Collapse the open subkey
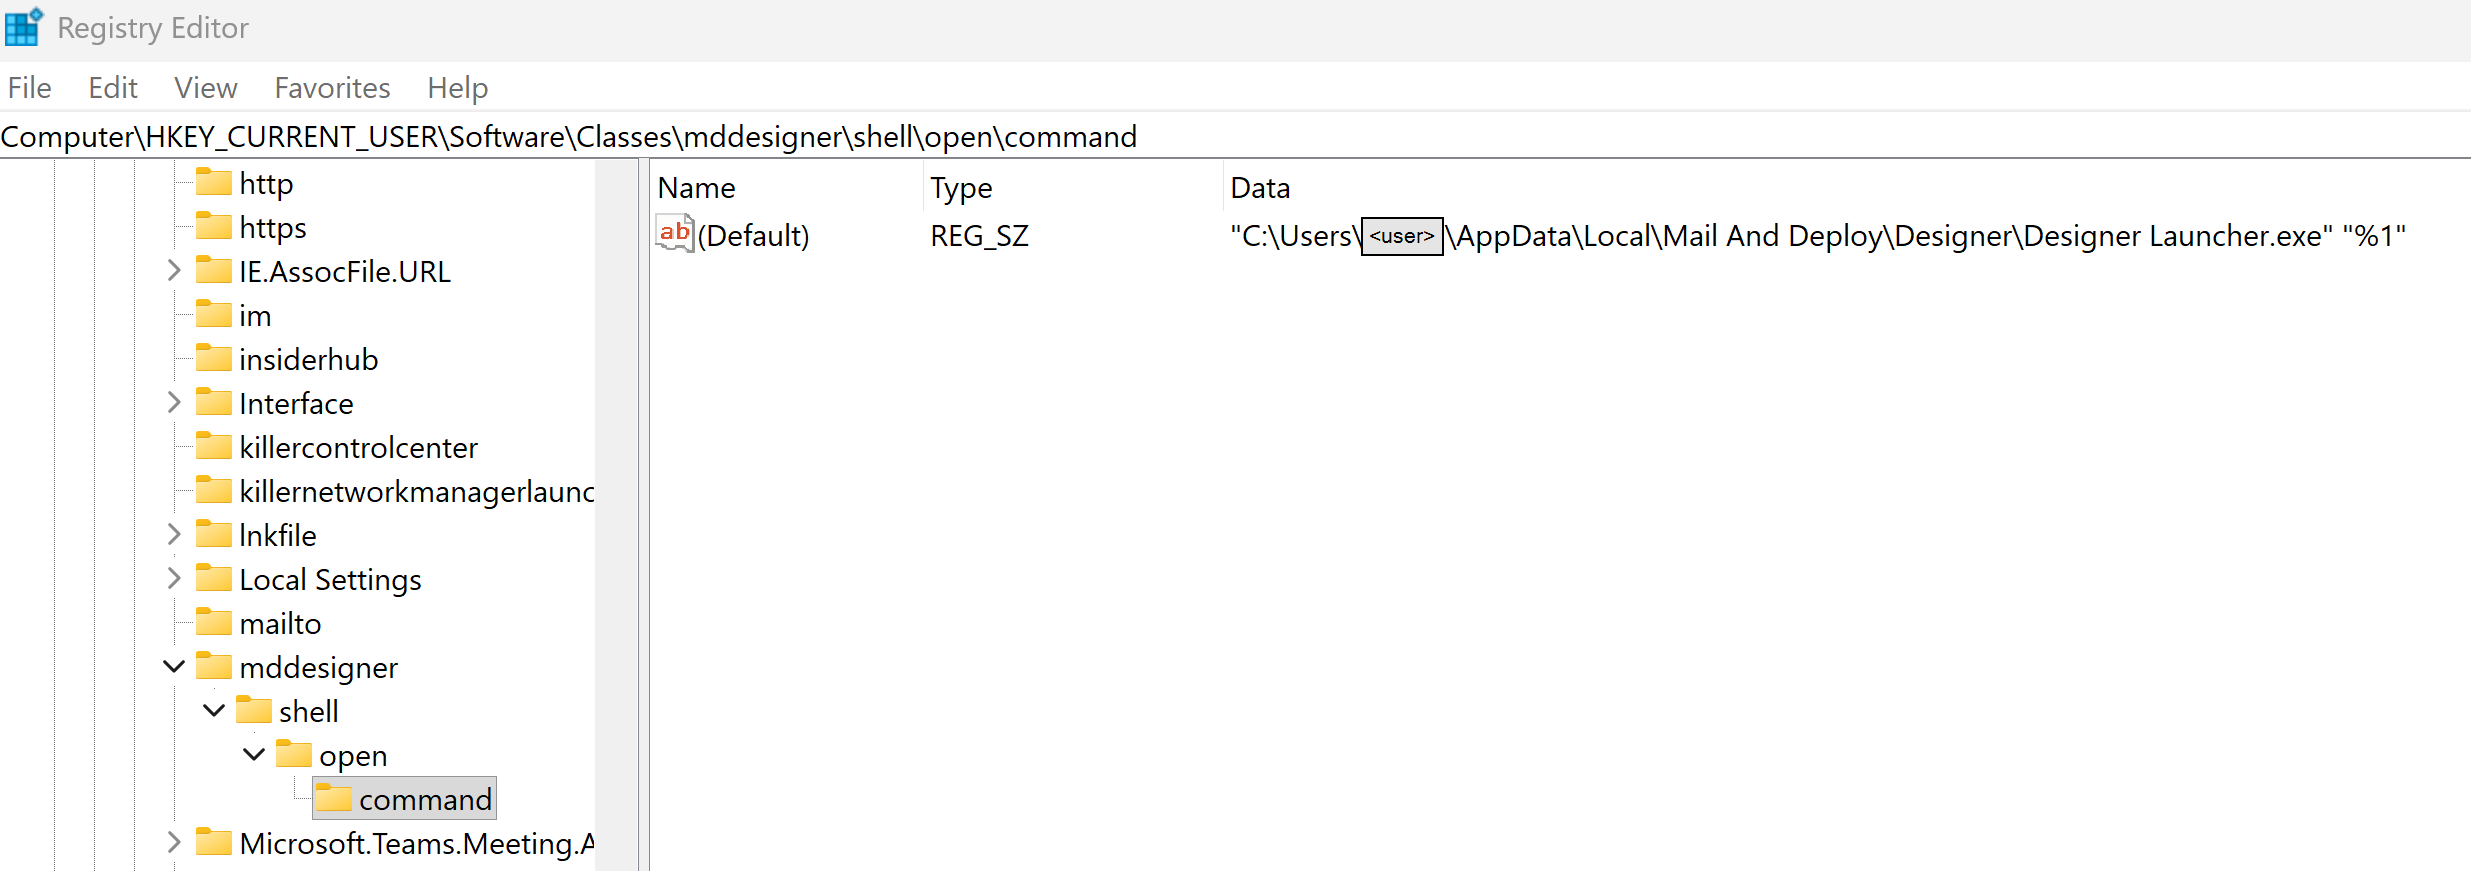Screen dimensions: 2471x871 [254, 754]
